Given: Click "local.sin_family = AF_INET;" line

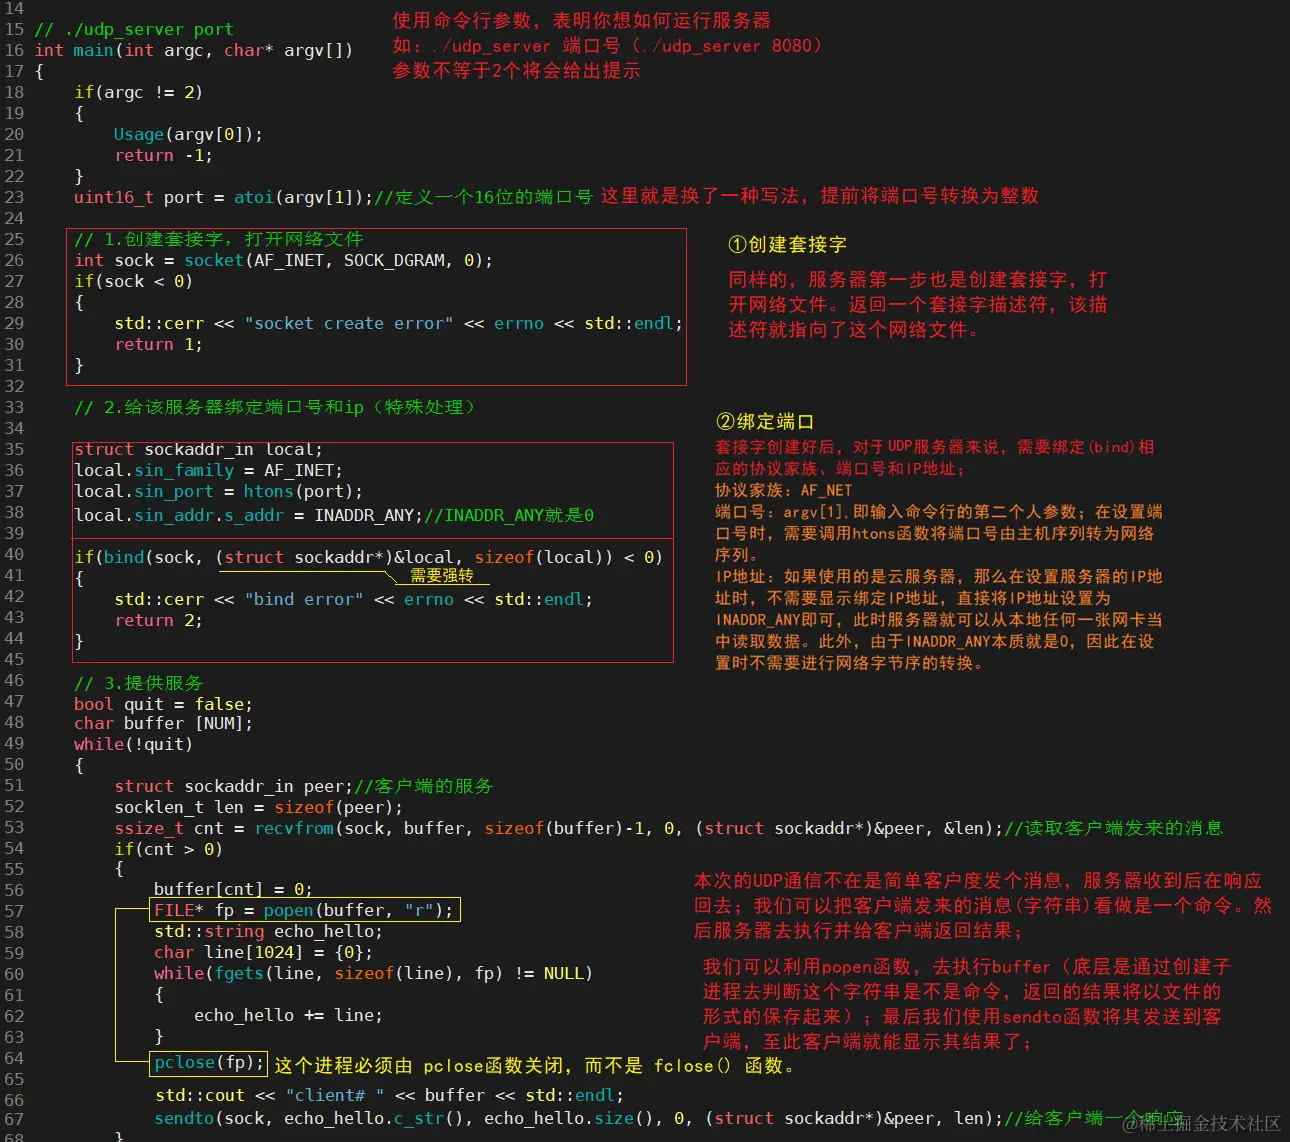Looking at the screenshot, I should 208,470.
